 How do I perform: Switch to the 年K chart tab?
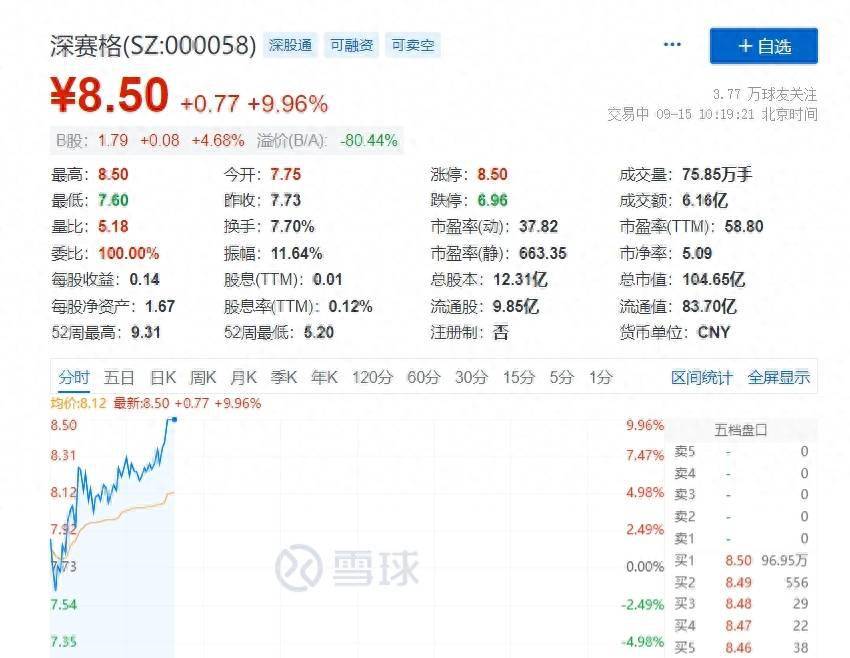(x=324, y=377)
